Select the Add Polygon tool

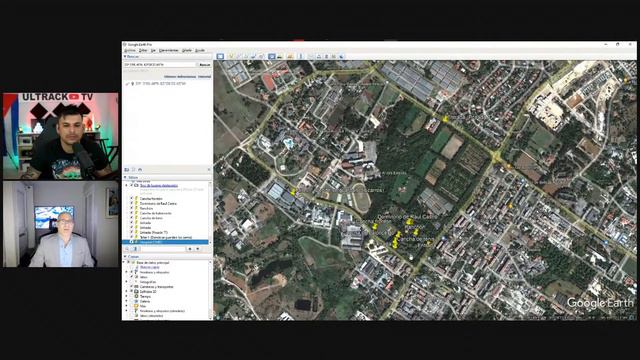click(x=238, y=56)
